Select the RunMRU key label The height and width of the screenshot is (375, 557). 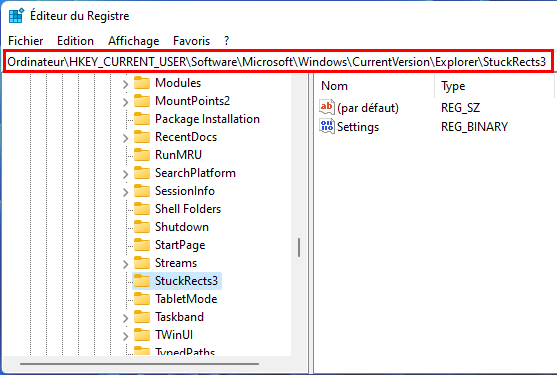pyautogui.click(x=178, y=155)
